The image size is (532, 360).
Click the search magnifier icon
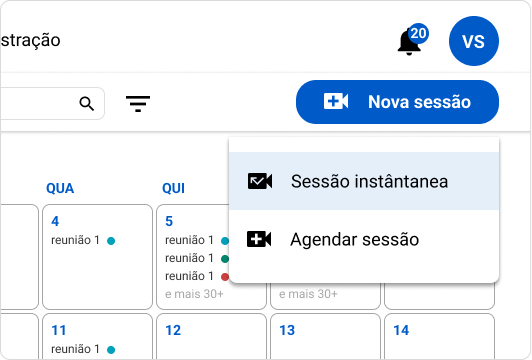pyautogui.click(x=87, y=103)
